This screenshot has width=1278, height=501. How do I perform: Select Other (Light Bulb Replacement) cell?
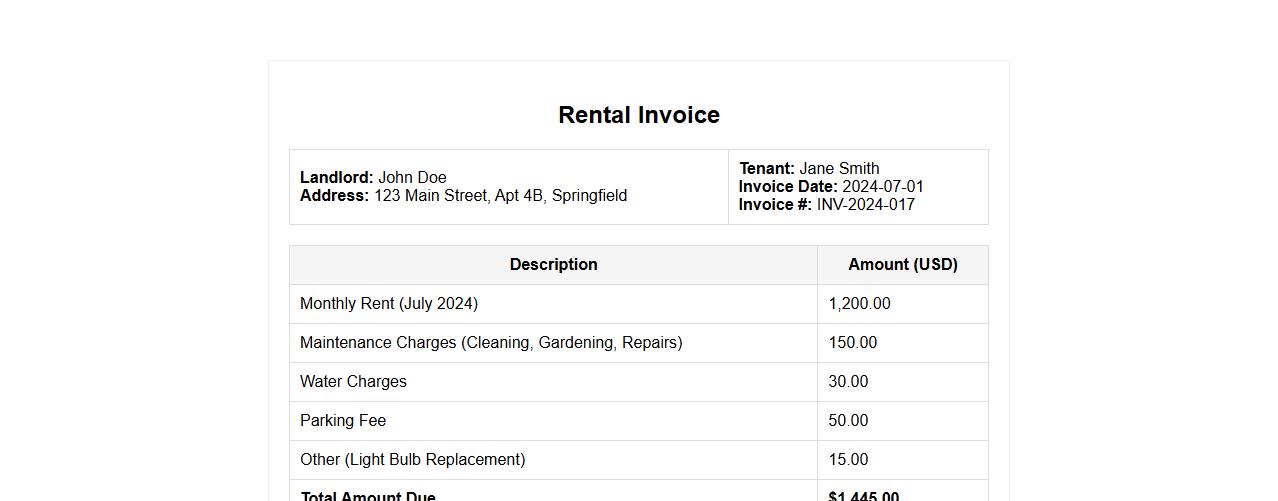pos(553,460)
